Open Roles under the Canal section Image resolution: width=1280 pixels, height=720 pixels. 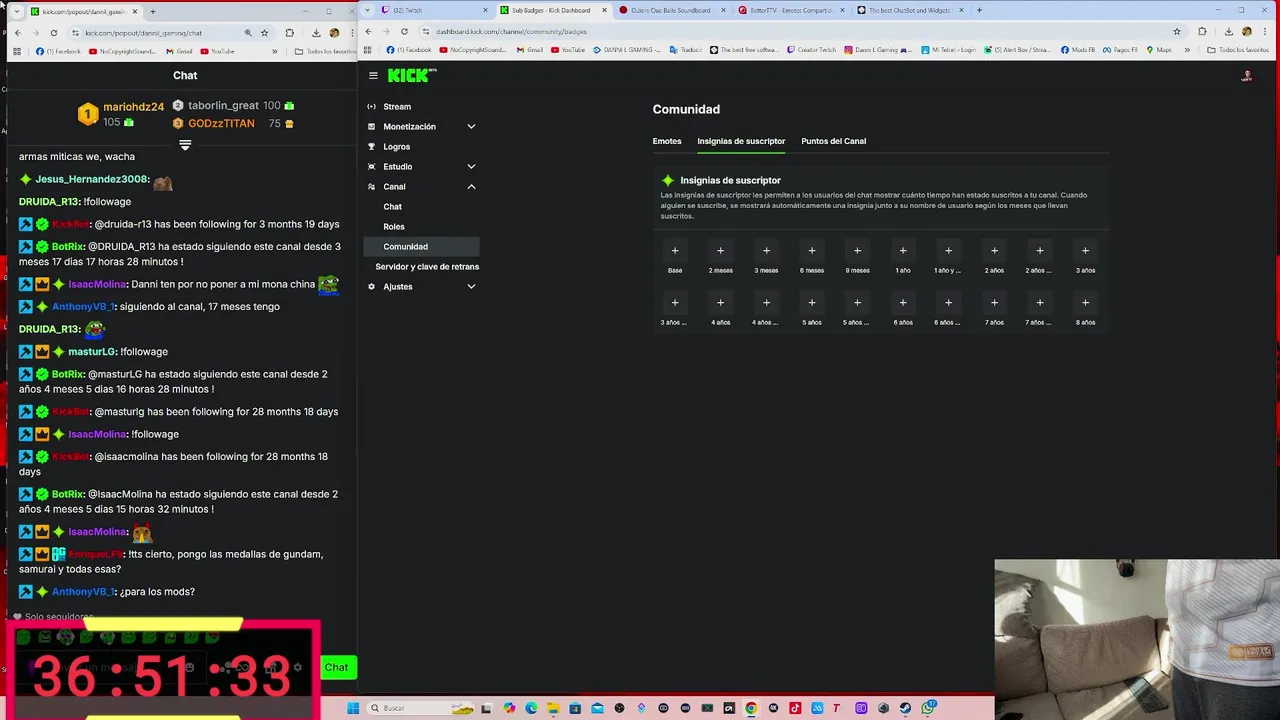[x=394, y=227]
